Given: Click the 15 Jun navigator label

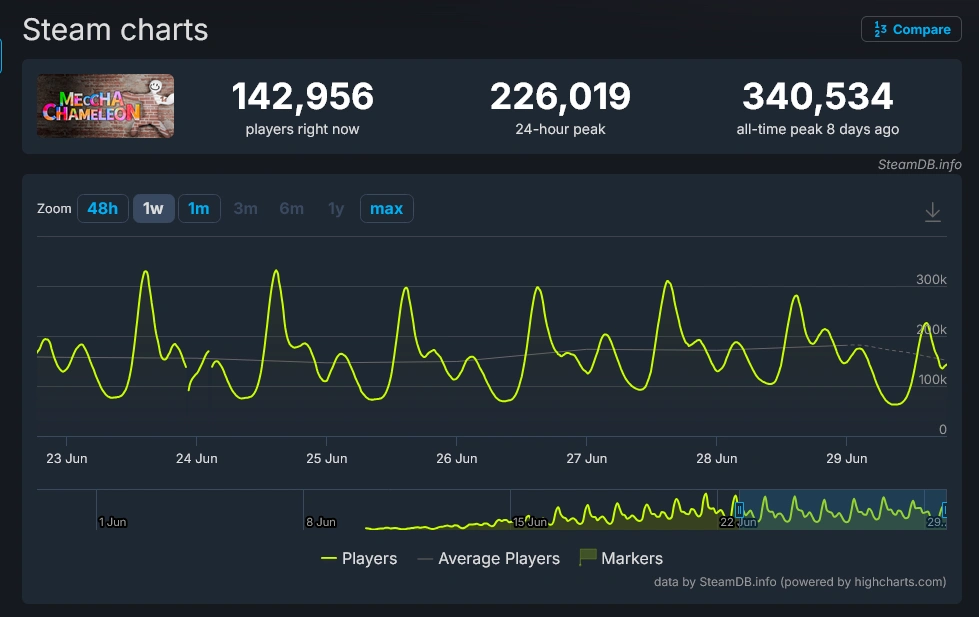Looking at the screenshot, I should tap(529, 521).
